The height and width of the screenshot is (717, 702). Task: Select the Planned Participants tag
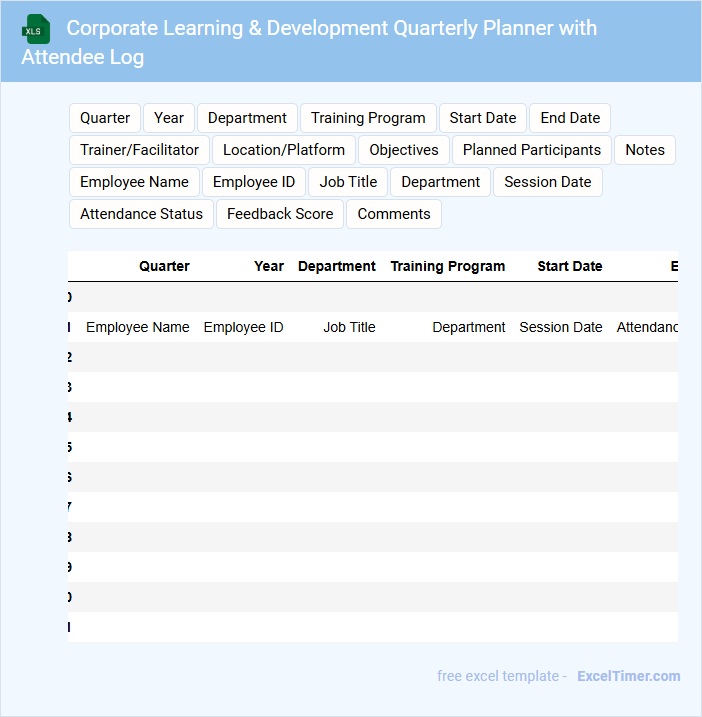pyautogui.click(x=531, y=150)
